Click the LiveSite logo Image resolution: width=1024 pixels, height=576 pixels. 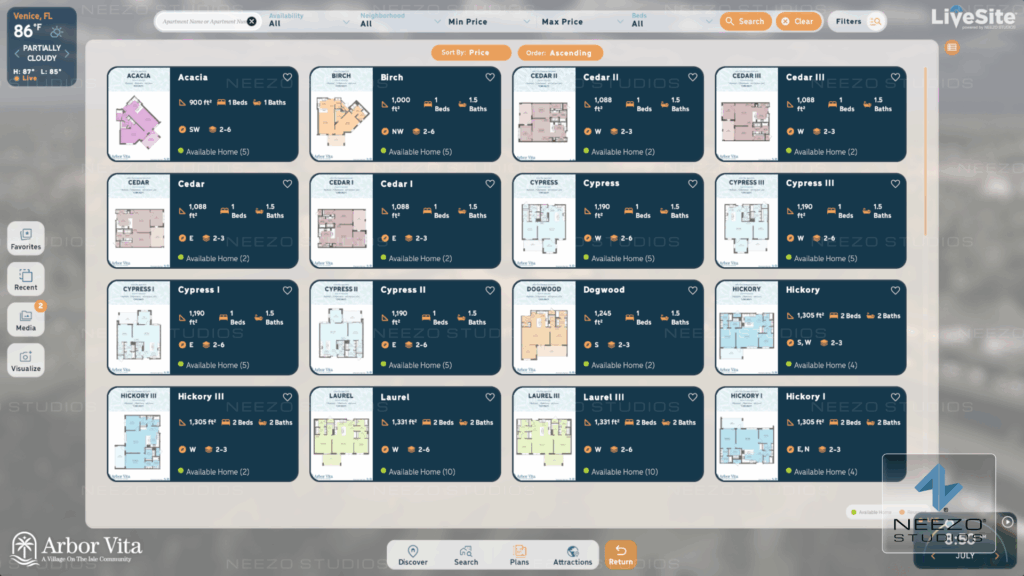[x=974, y=18]
